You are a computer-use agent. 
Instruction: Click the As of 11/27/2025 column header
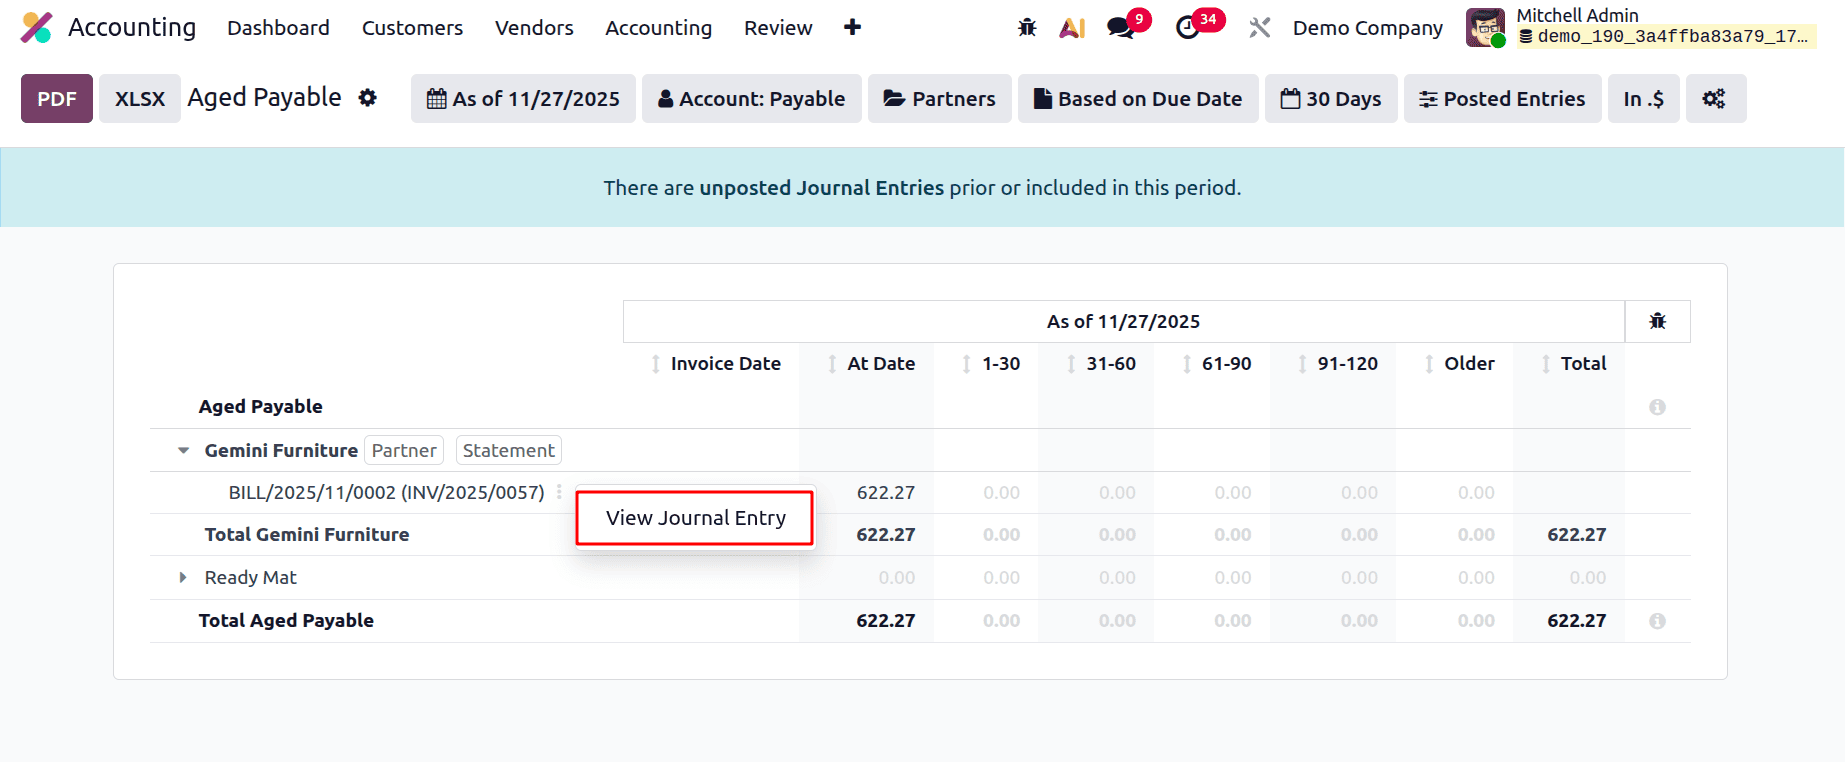(x=1123, y=321)
